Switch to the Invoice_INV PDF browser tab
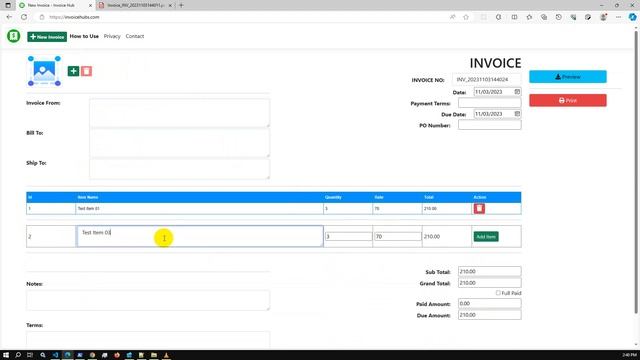 [x=136, y=5]
